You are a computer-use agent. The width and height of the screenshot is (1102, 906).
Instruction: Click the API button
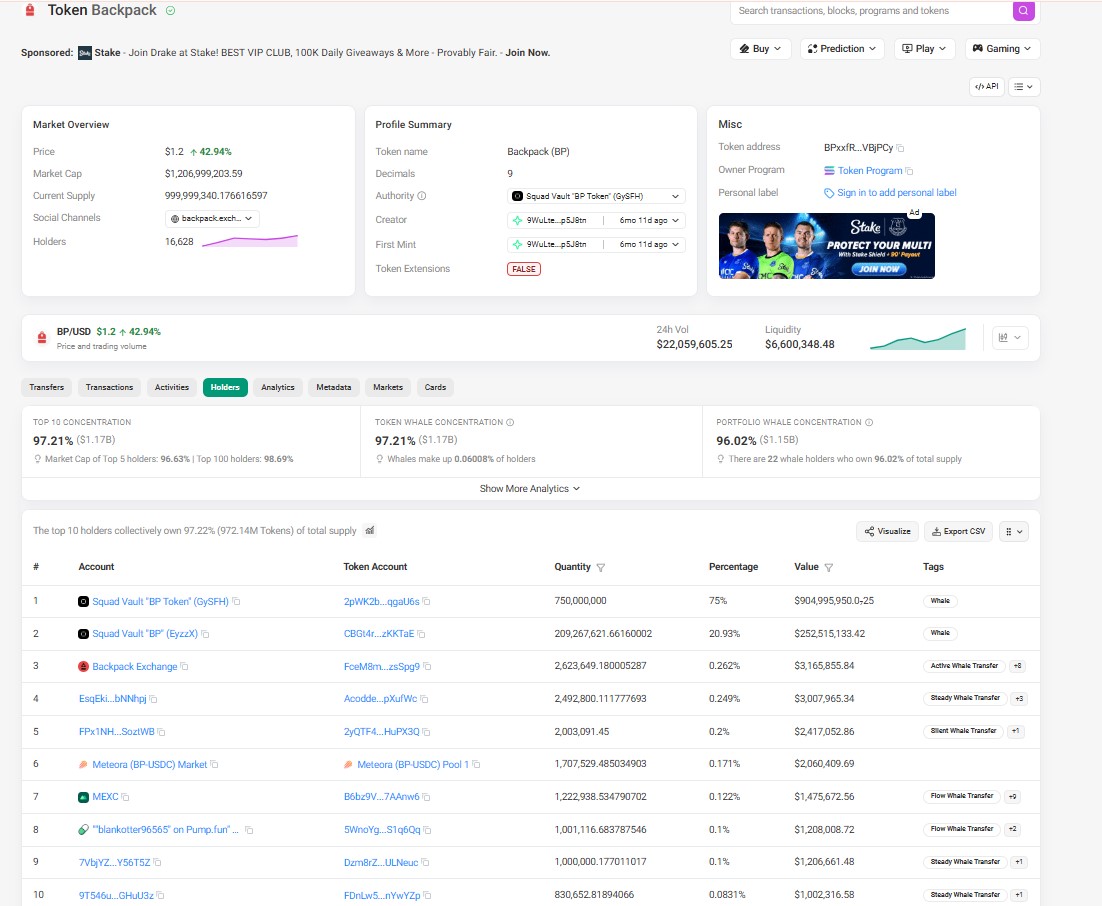point(987,86)
